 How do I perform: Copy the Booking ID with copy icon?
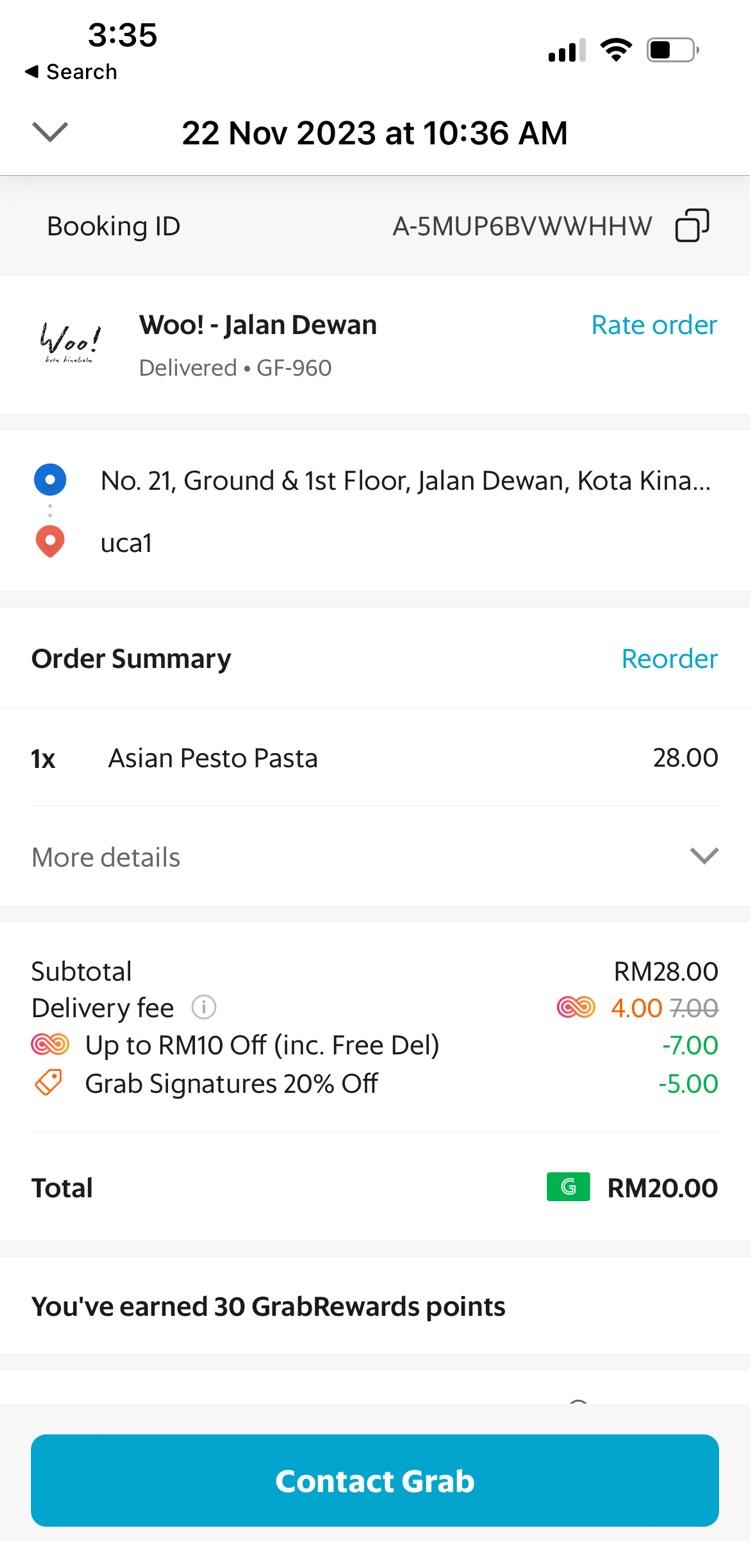[692, 226]
